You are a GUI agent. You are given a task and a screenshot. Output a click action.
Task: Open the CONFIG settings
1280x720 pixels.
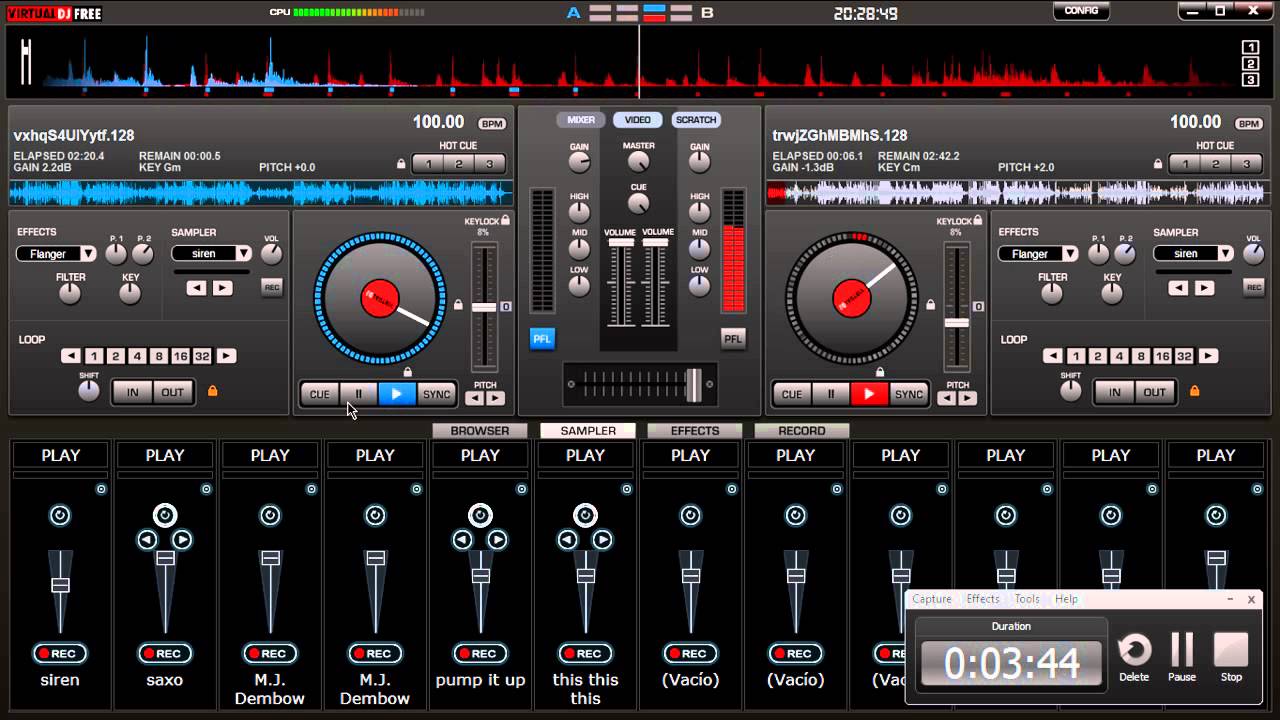coord(1081,11)
